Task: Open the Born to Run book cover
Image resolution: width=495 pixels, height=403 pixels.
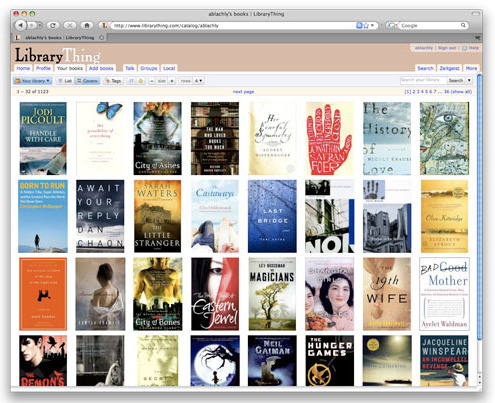Action: [x=43, y=216]
